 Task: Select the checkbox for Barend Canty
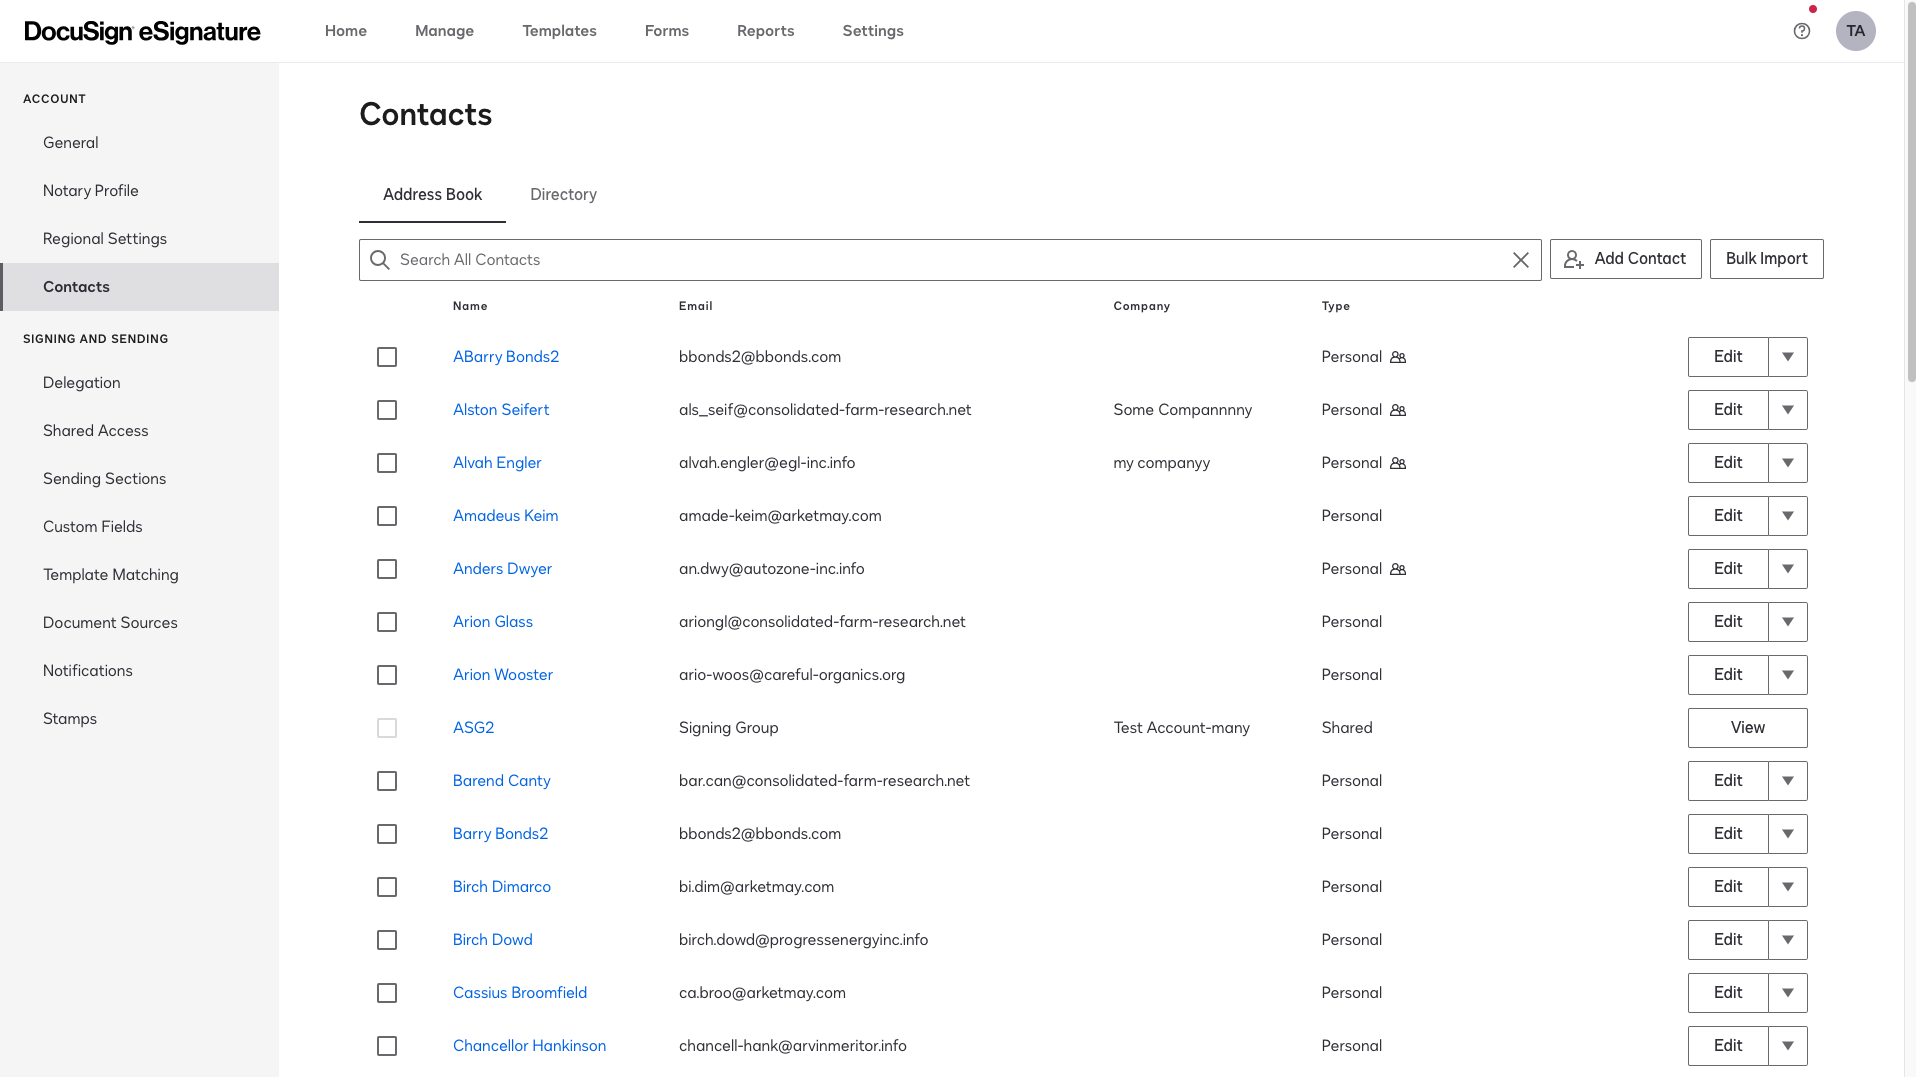387,781
